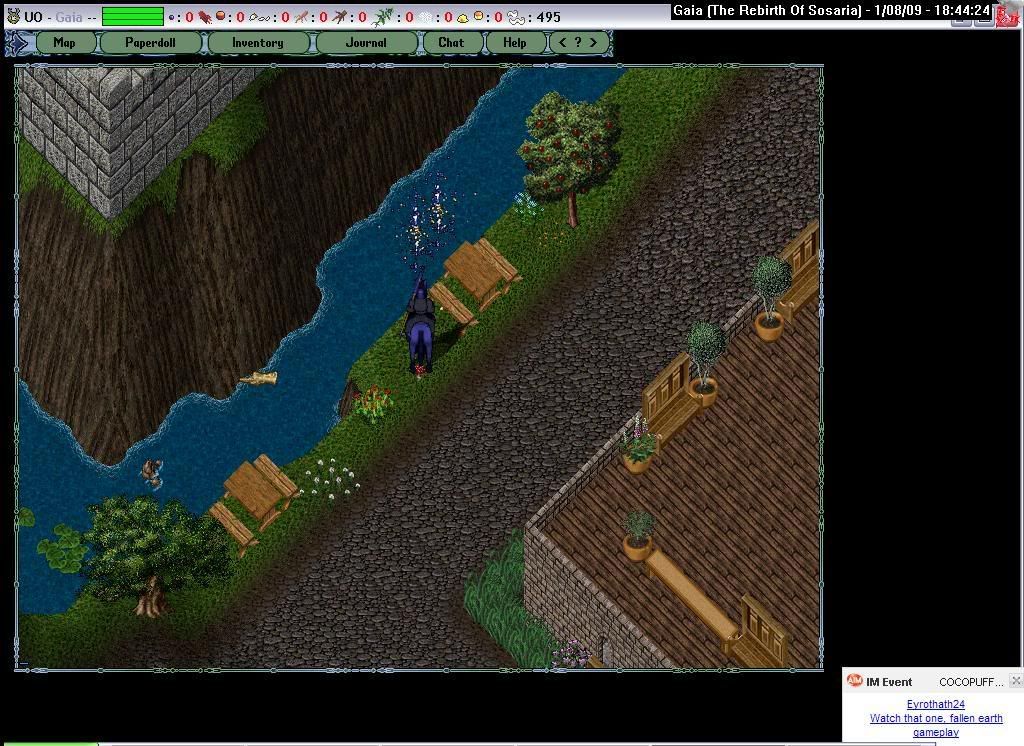
Task: Click the red blood moss reagent icon
Action: [x=205, y=16]
